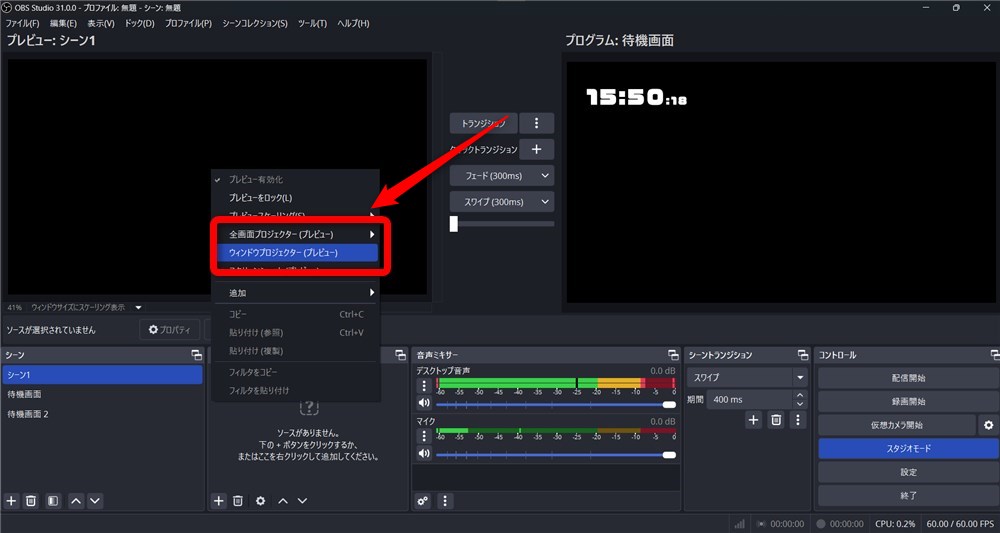Undock the シーン panel with float icon
The width and height of the screenshot is (1000, 533).
tap(196, 354)
